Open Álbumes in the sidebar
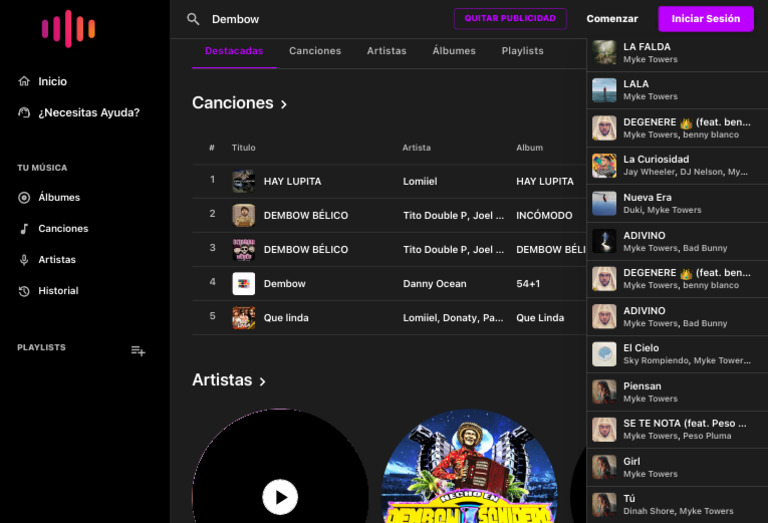Screen dimensions: 768x523 [59, 197]
